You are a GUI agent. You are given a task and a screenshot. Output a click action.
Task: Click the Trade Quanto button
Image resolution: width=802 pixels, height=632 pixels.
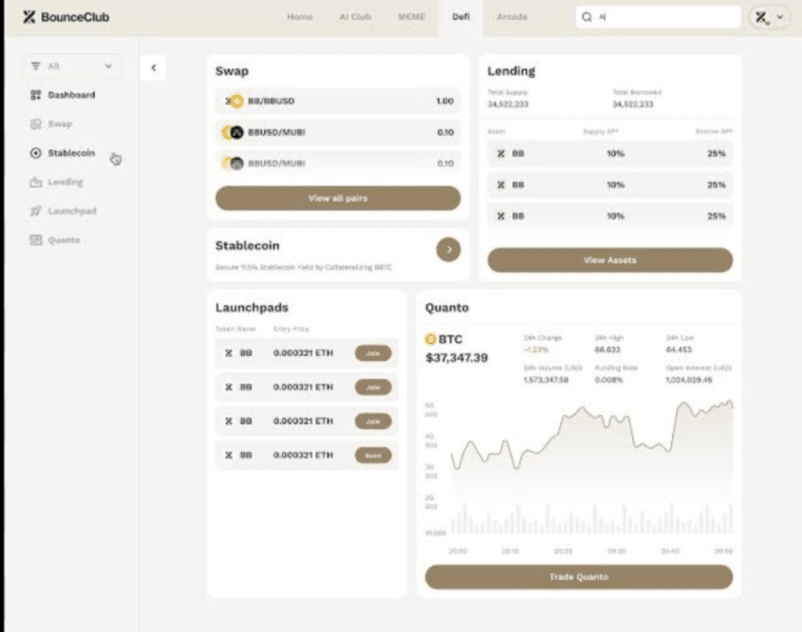[578, 577]
